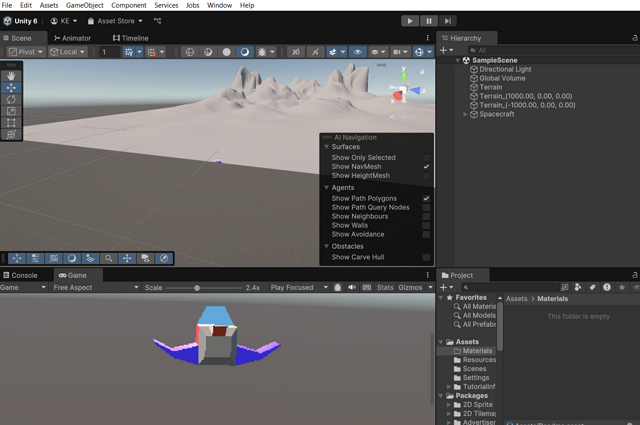Switch to the Console tab
640x425 pixels.
[x=20, y=275]
